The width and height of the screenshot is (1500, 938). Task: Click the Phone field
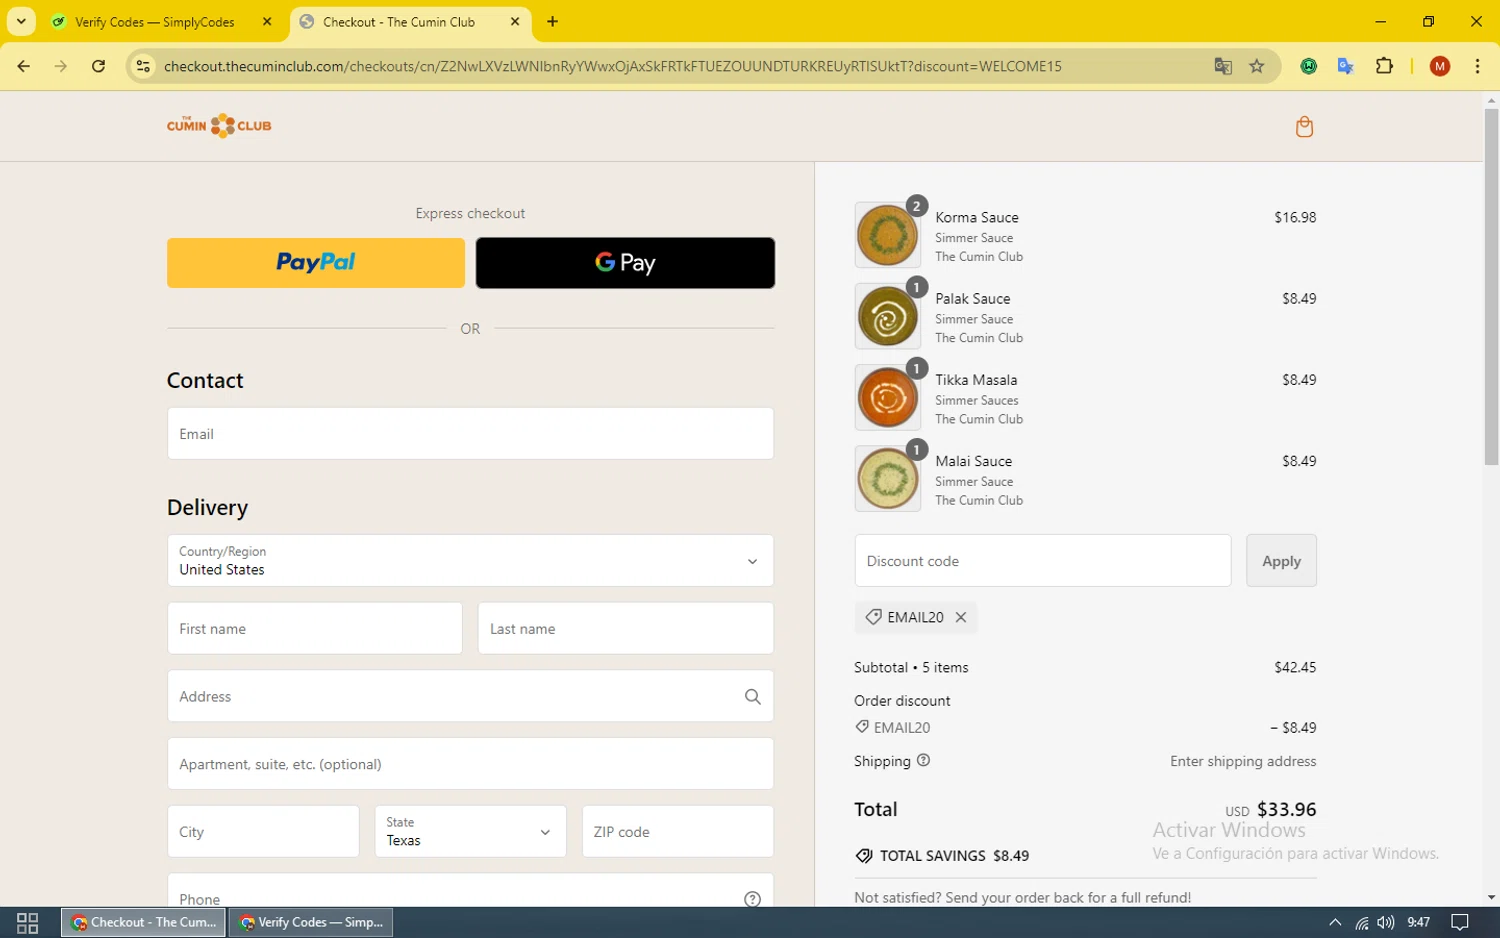click(470, 891)
